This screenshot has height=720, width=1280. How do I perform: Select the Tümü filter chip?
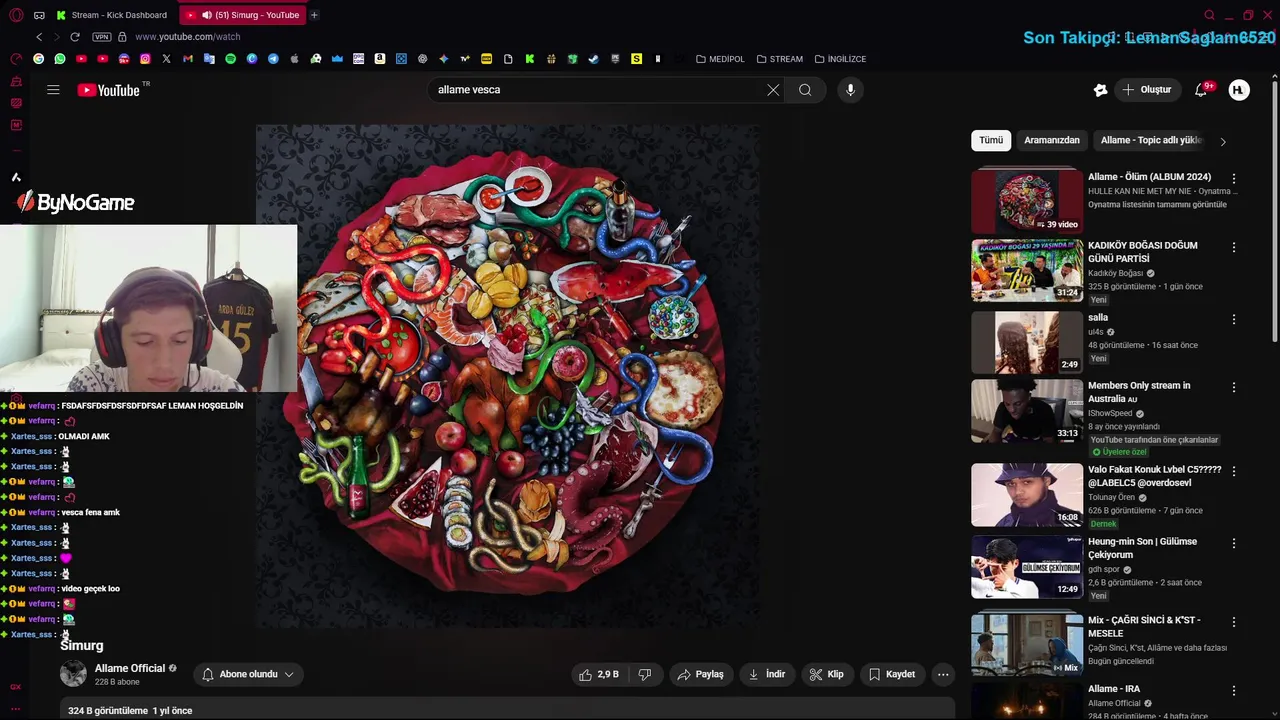pyautogui.click(x=991, y=141)
